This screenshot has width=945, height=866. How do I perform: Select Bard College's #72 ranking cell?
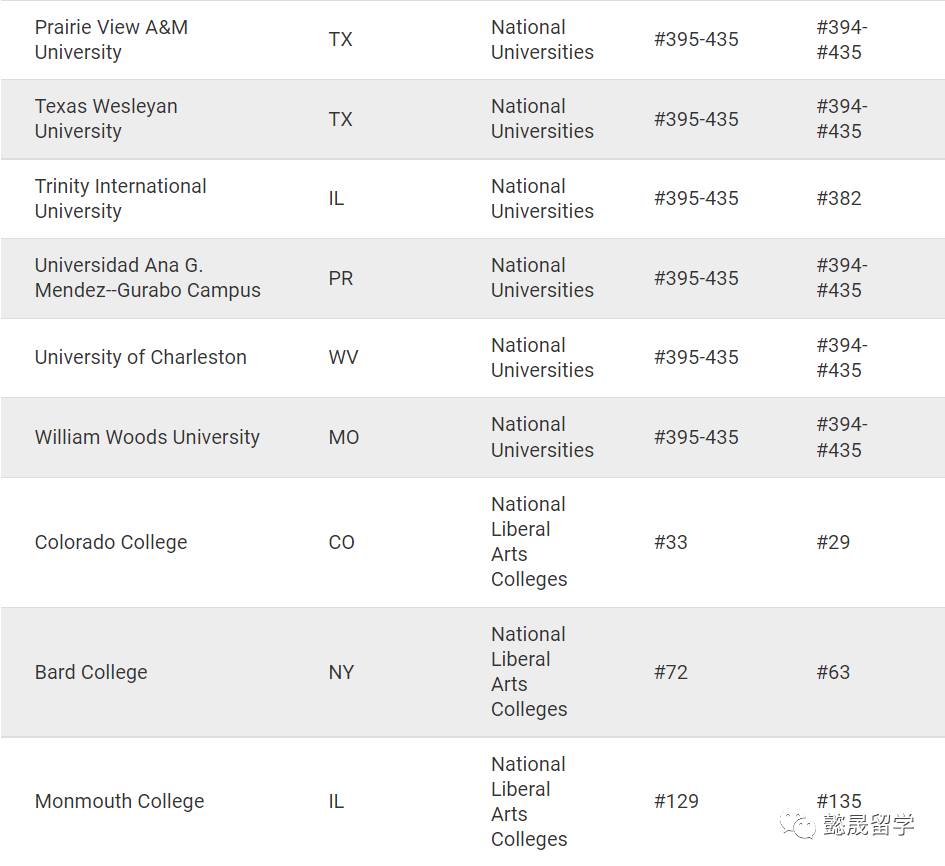pos(671,672)
